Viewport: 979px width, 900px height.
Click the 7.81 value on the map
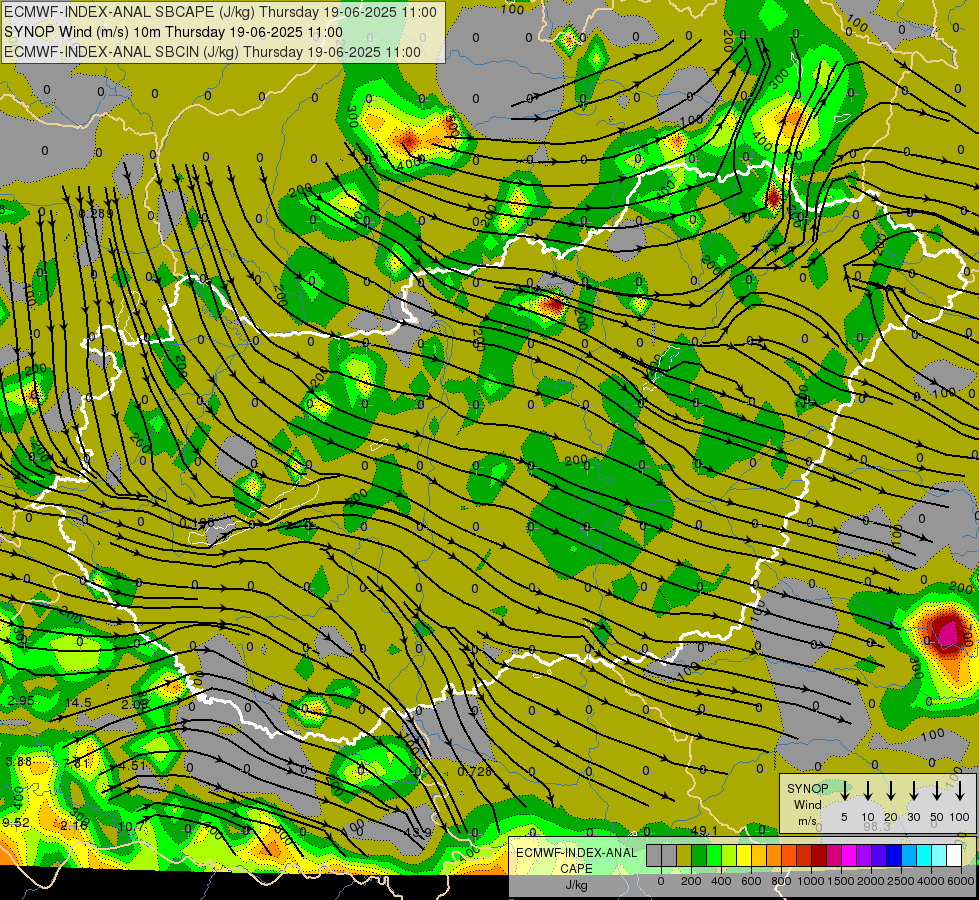[76, 763]
